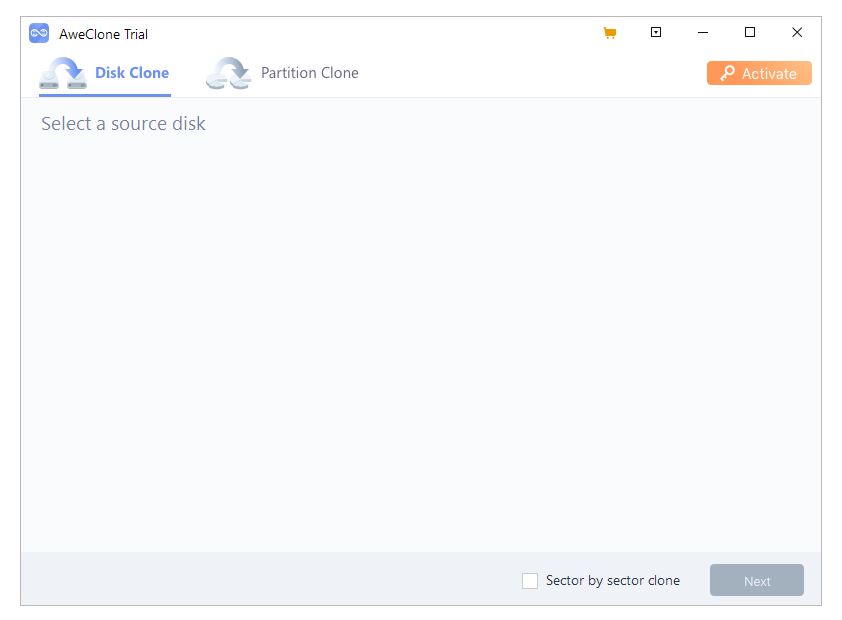The width and height of the screenshot is (842, 620).
Task: Click the AweClone Trial title text
Action: [x=103, y=33]
